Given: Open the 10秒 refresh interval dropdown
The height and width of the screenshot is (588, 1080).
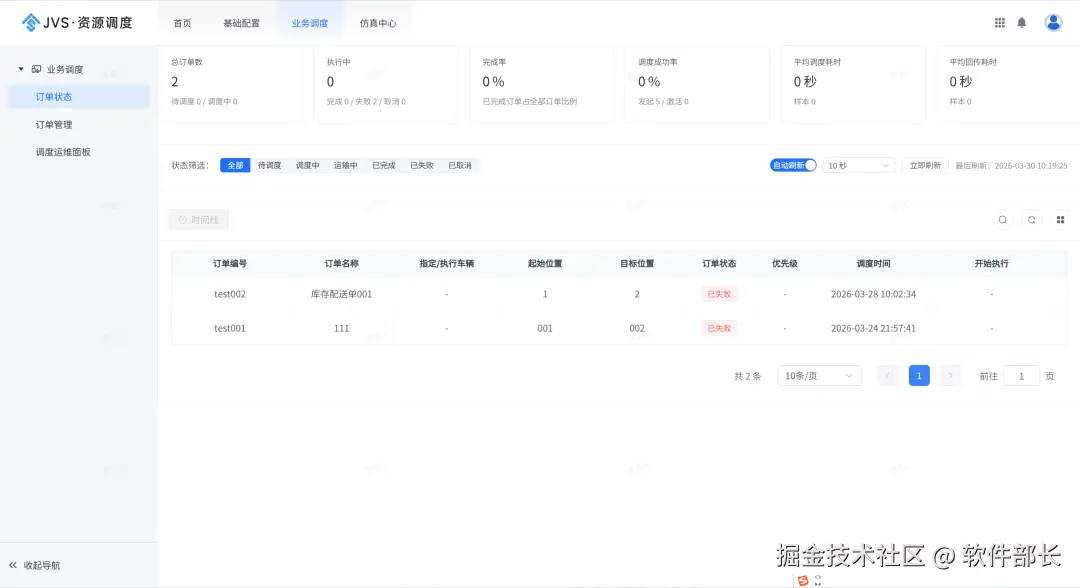Looking at the screenshot, I should (x=858, y=165).
